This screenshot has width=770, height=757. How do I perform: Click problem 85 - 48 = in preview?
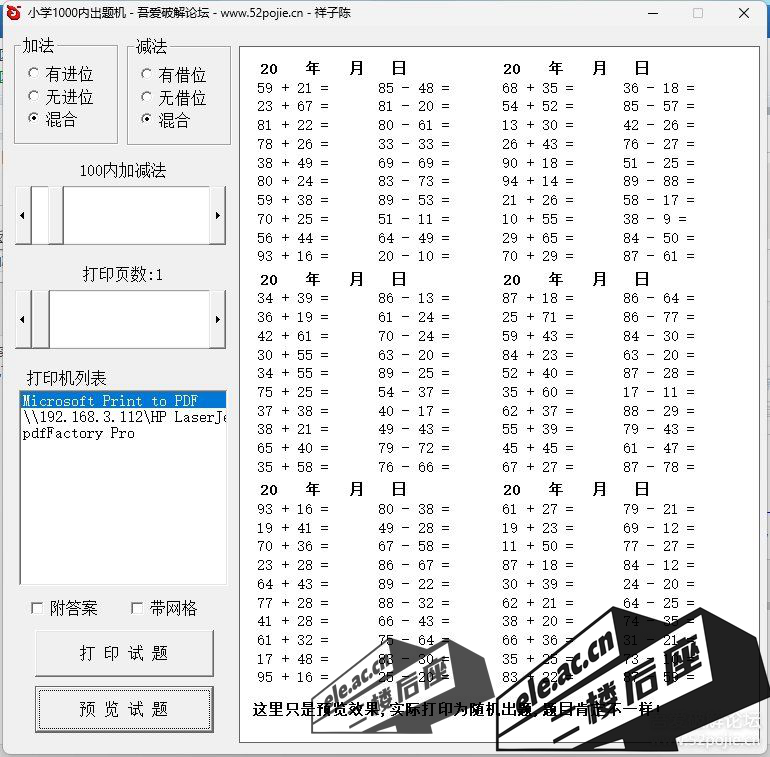coord(413,88)
